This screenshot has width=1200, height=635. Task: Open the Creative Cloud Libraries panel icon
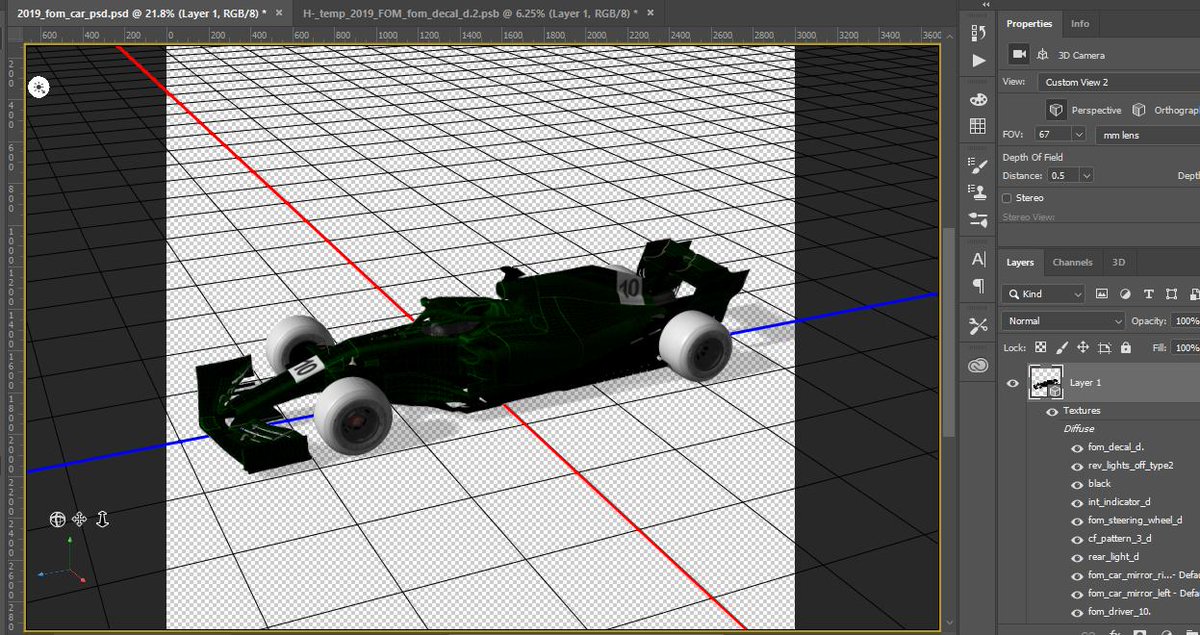(978, 367)
